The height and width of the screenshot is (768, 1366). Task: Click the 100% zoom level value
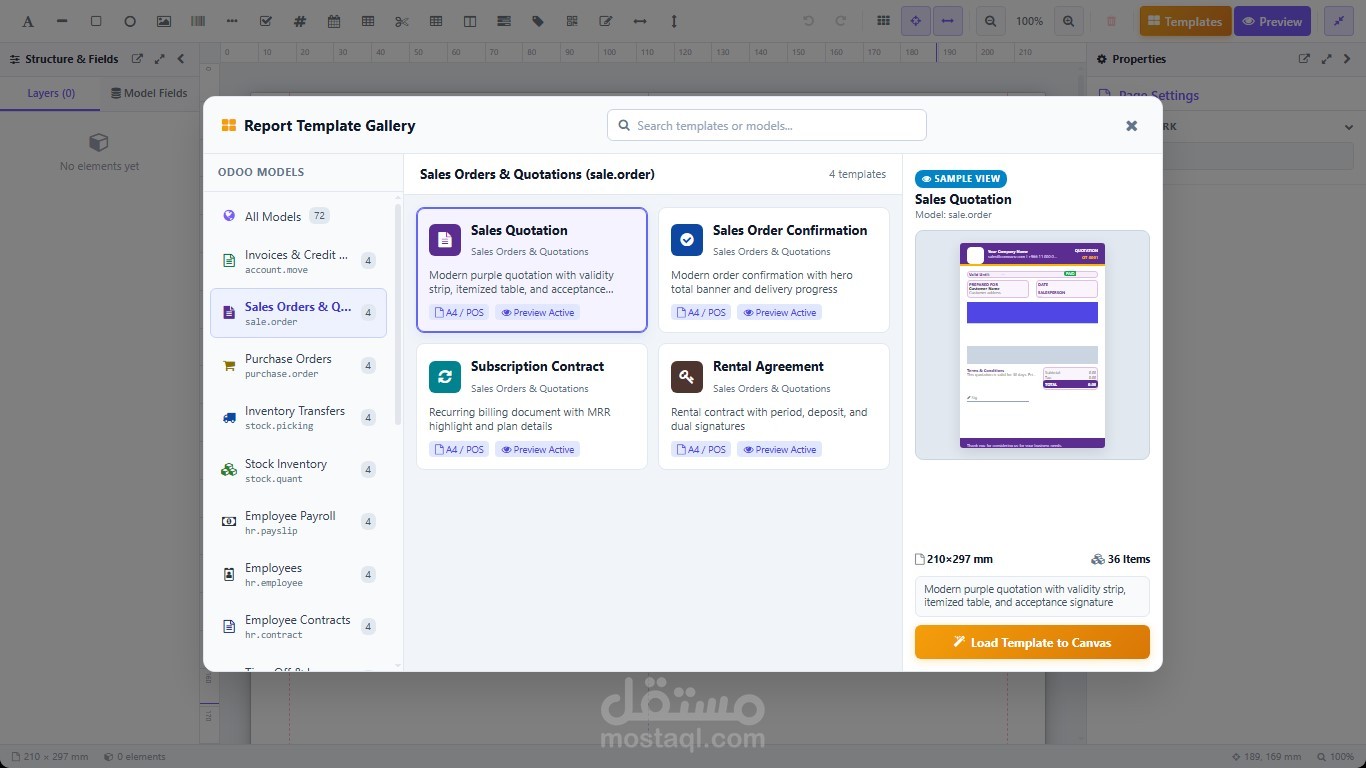pos(1029,21)
